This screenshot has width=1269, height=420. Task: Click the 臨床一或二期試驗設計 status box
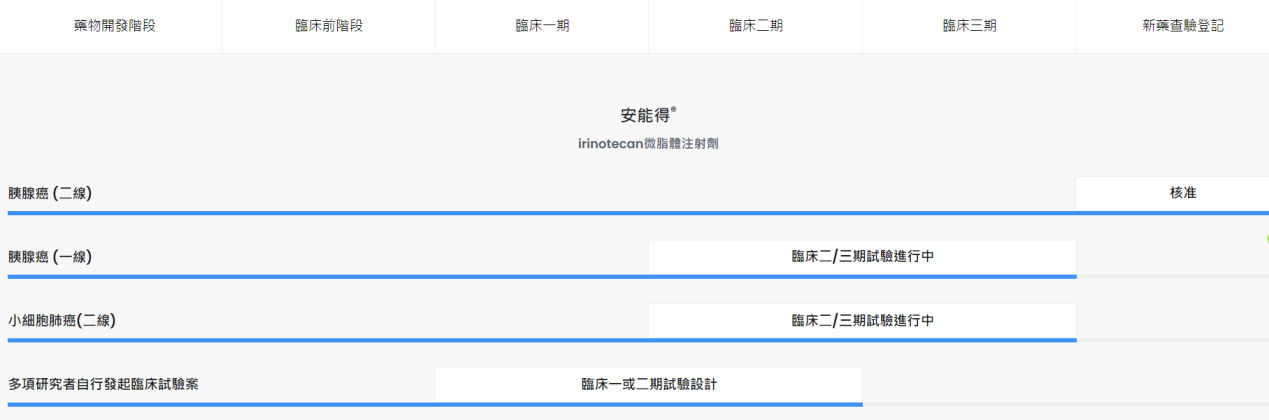click(x=648, y=384)
